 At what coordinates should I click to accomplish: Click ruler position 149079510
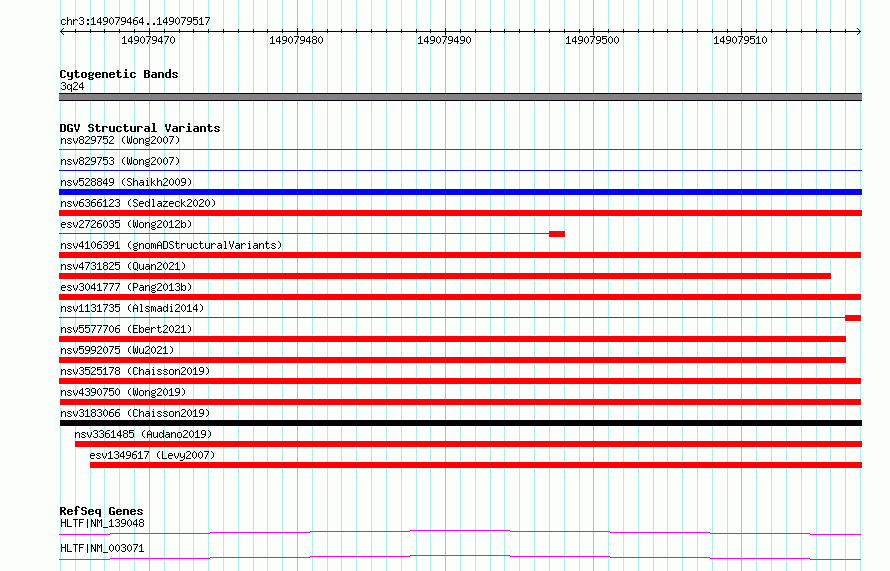coord(740,40)
